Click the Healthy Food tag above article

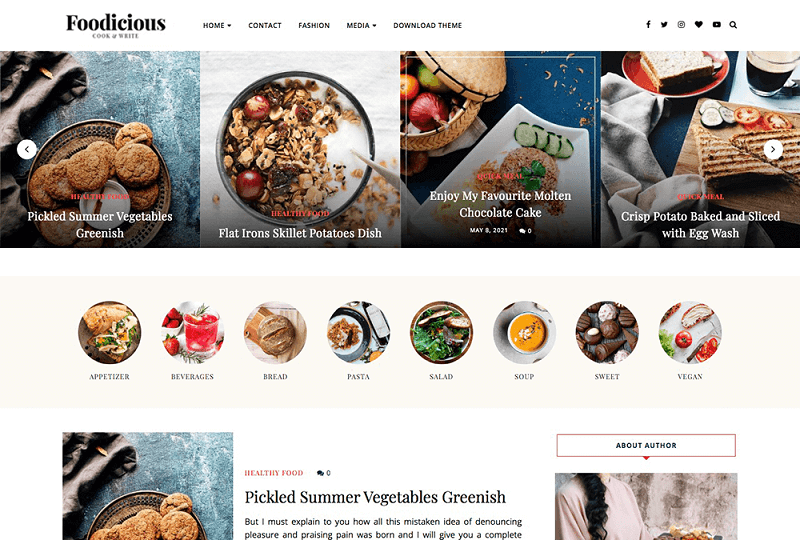tap(274, 473)
